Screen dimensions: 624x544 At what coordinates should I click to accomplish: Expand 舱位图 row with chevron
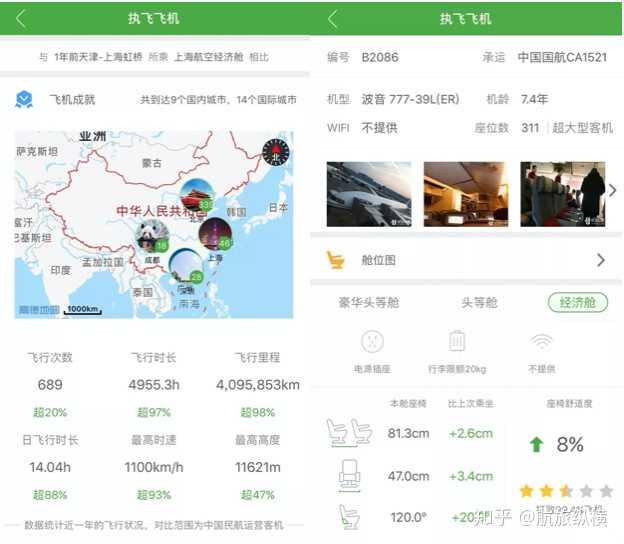601,260
